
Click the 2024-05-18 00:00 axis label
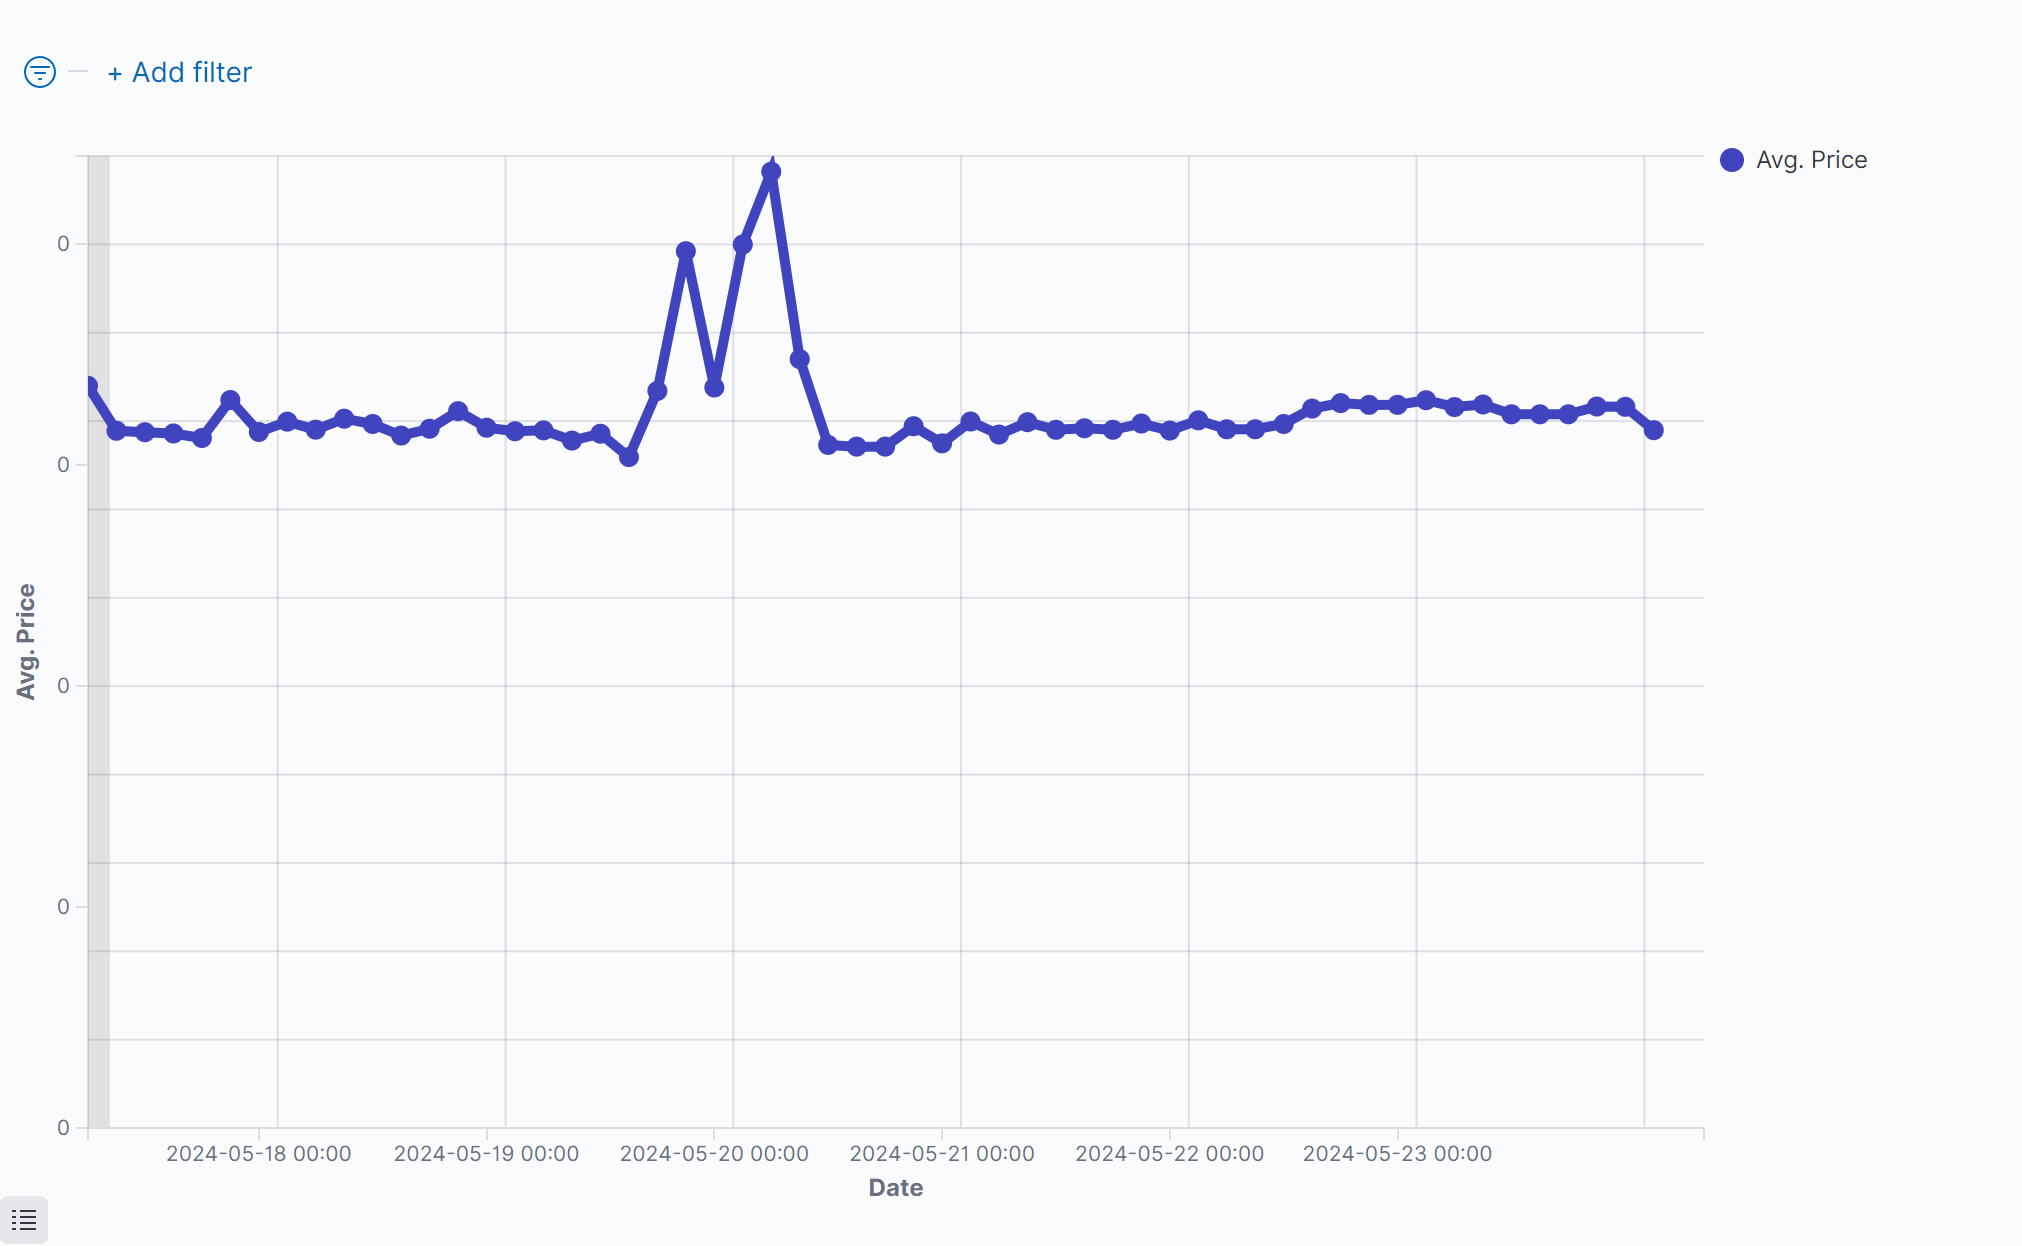click(258, 1153)
